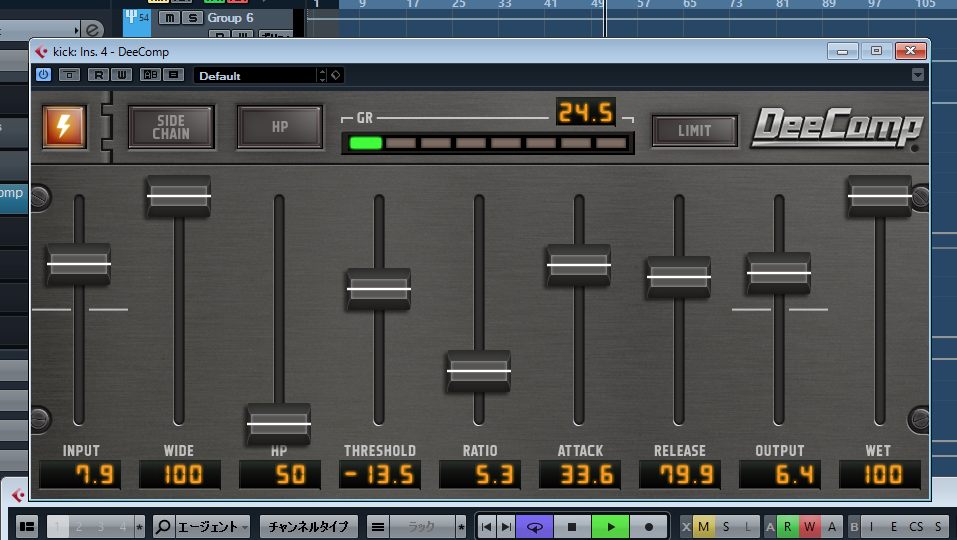Screen dimensions: 957x540
Task: Click the RELEASE fader handle
Action: tap(679, 277)
